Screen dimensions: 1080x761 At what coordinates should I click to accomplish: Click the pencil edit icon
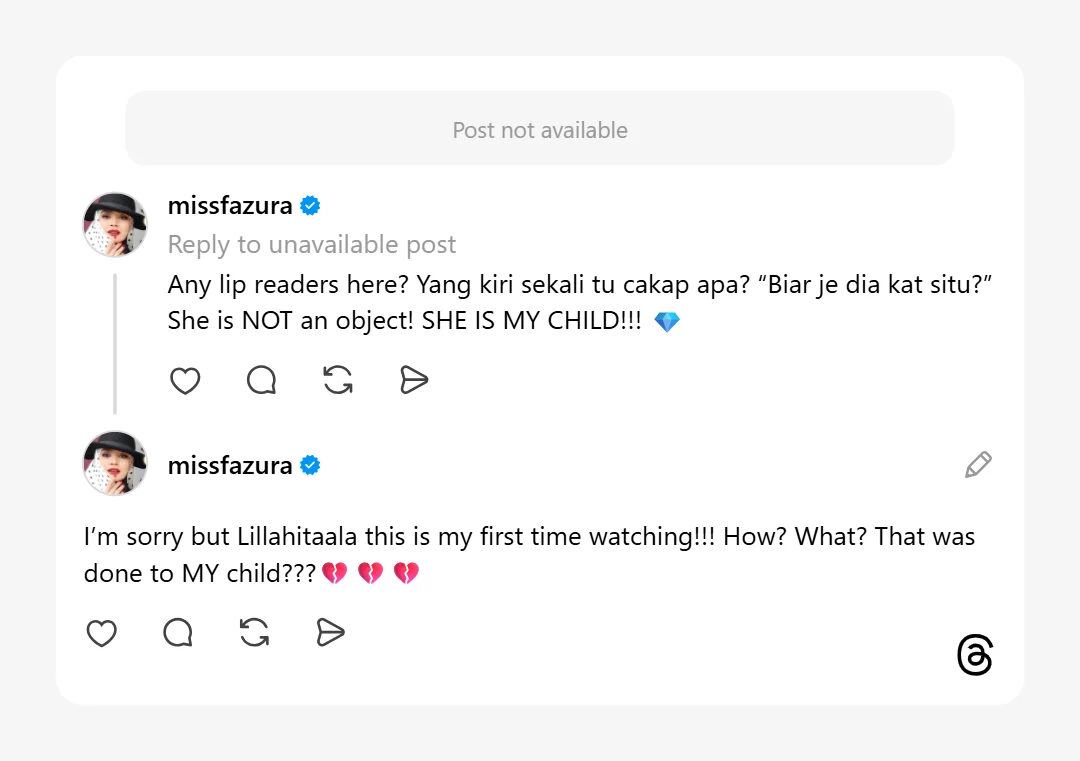pos(978,465)
